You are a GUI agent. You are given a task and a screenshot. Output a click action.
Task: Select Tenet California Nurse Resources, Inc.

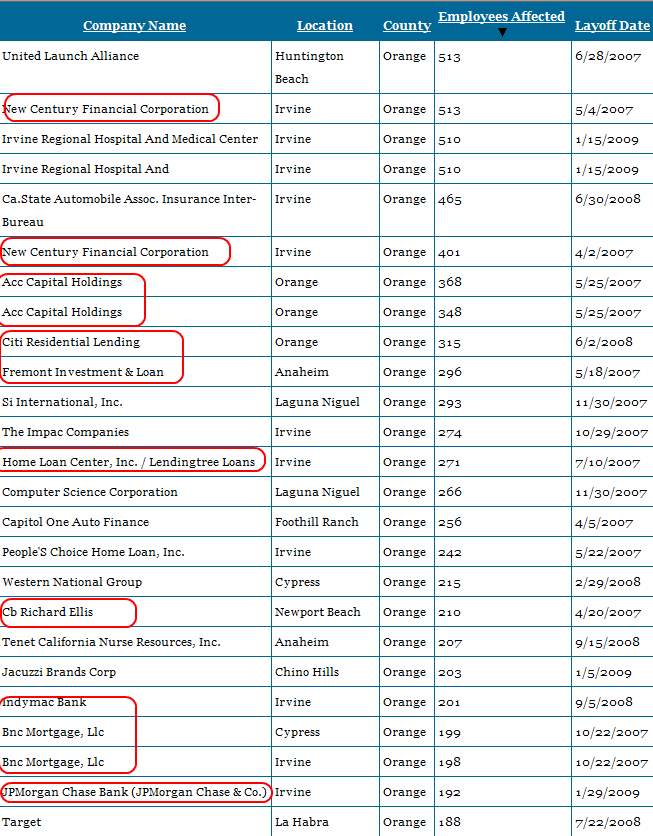click(x=111, y=642)
